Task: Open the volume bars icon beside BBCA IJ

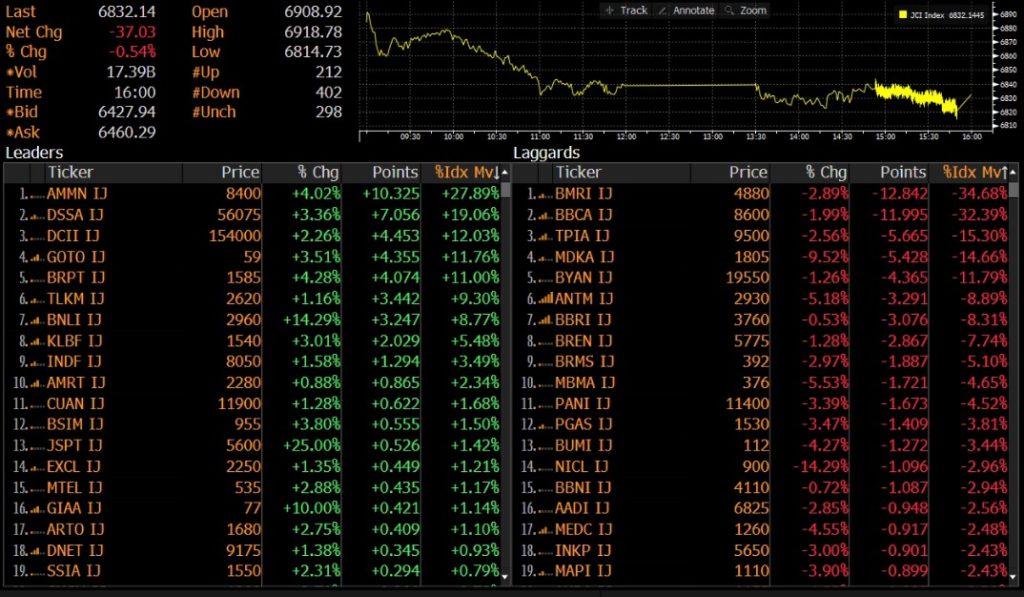Action: click(546, 216)
